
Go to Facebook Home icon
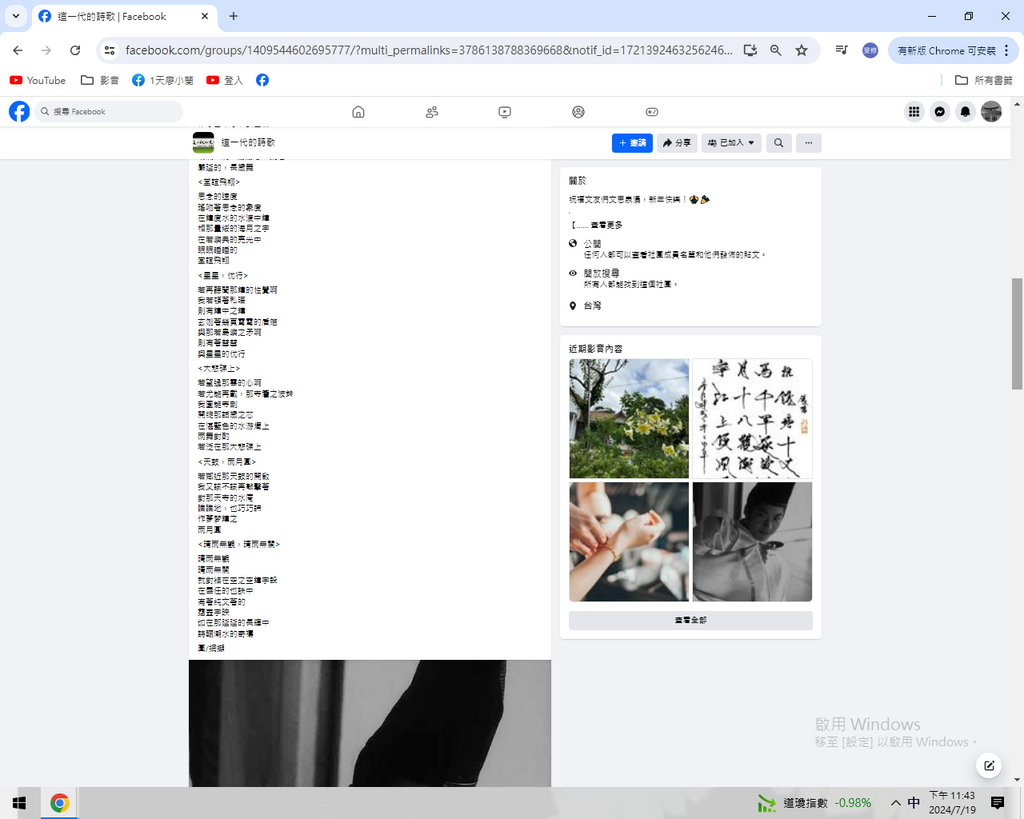358,112
